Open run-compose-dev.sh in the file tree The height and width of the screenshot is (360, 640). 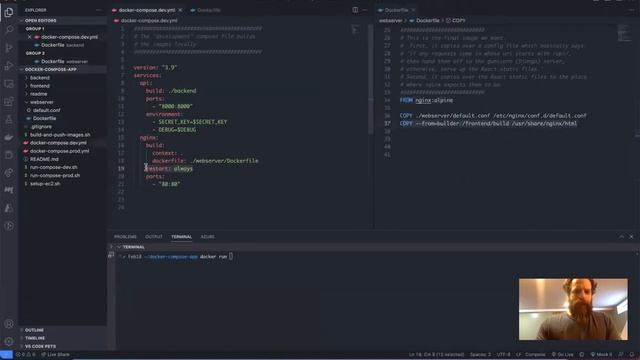pyautogui.click(x=53, y=167)
